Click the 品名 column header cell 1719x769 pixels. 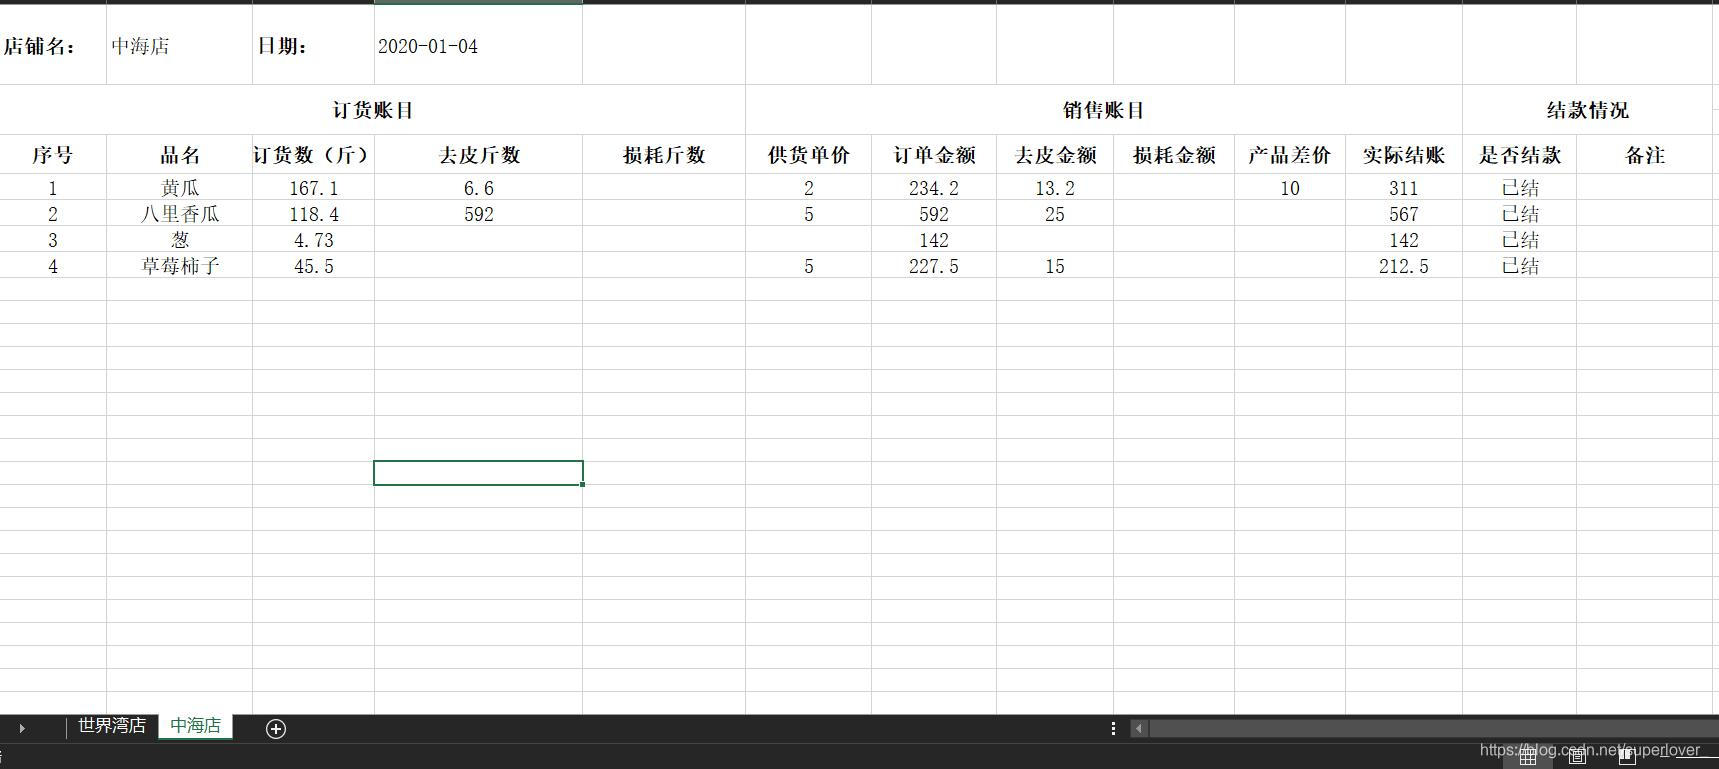point(179,155)
